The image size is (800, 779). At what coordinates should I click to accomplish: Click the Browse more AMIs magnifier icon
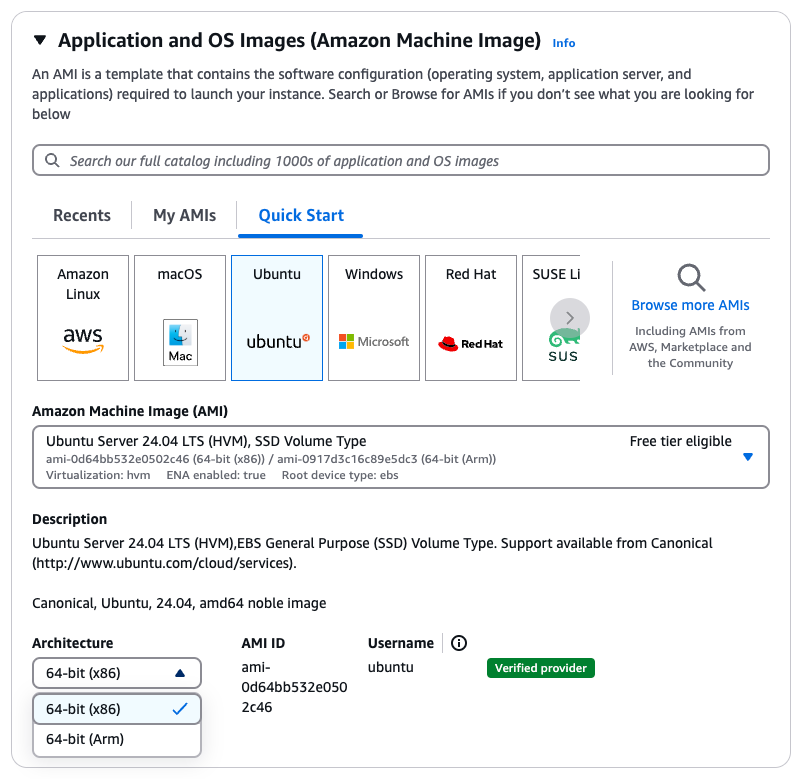point(690,277)
